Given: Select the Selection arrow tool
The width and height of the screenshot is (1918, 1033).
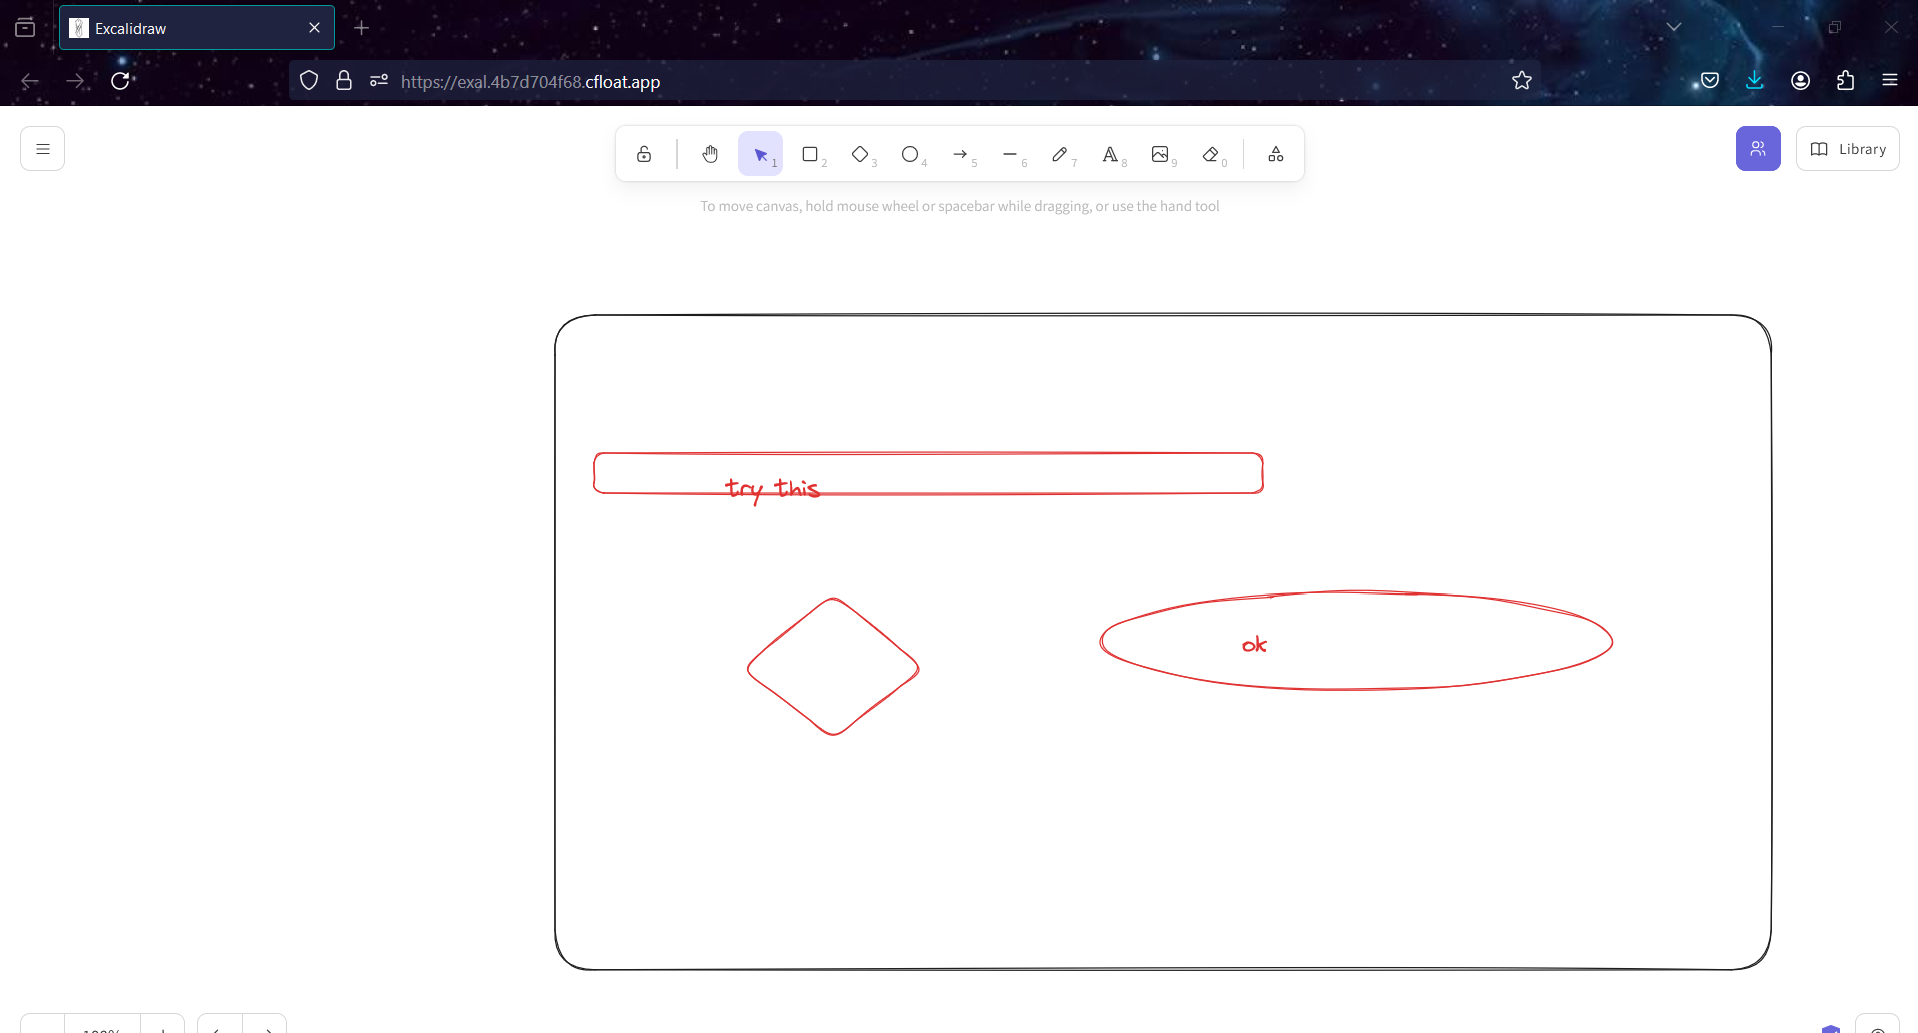Looking at the screenshot, I should point(760,154).
